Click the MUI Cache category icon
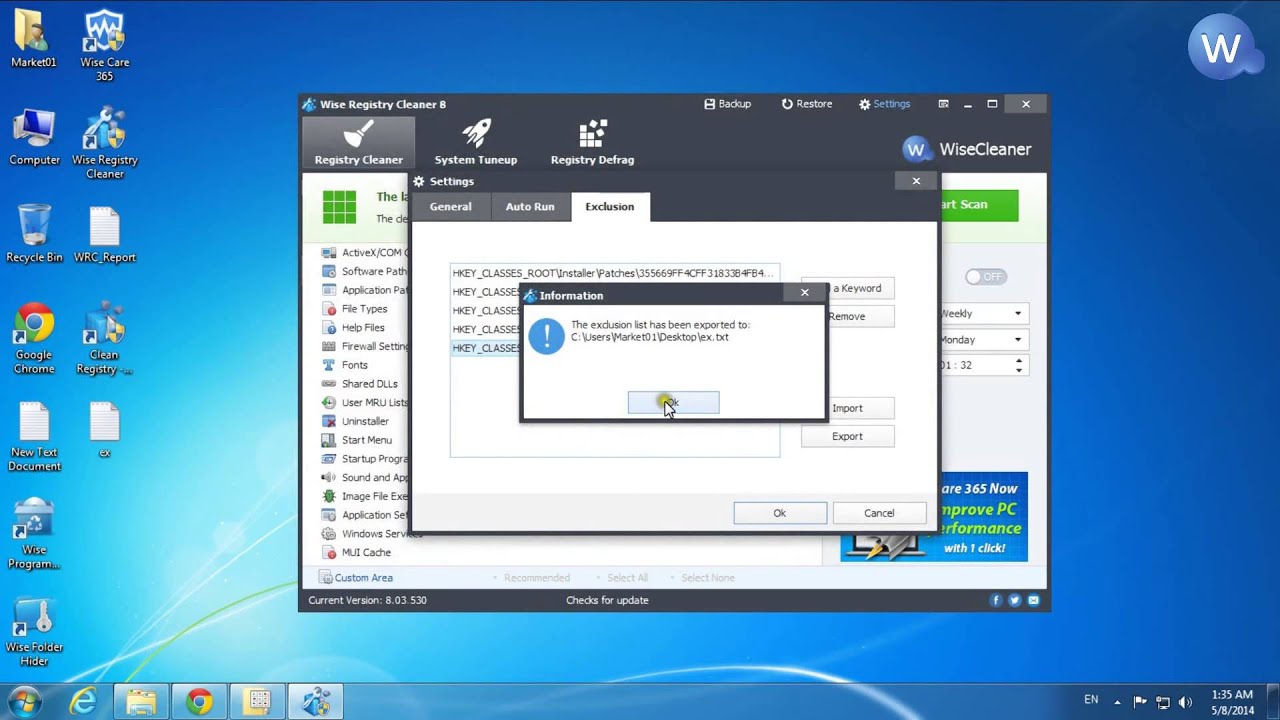 pos(329,552)
